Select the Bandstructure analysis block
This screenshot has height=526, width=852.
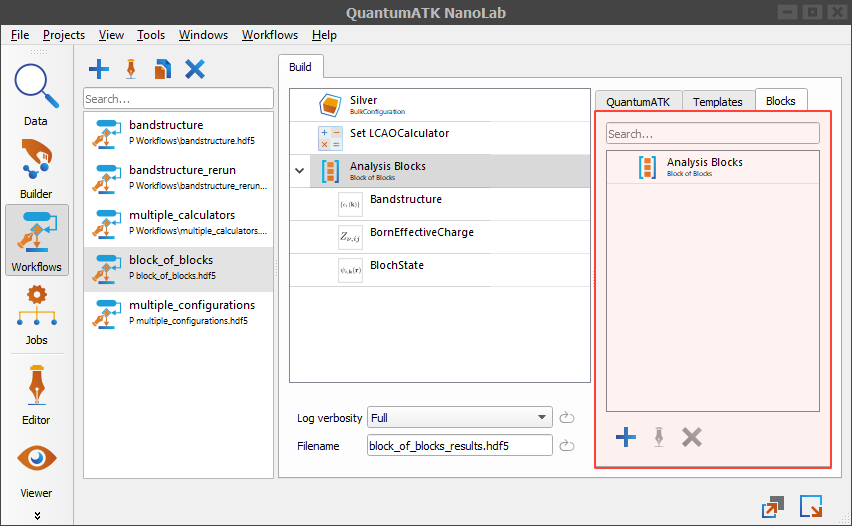[440, 204]
